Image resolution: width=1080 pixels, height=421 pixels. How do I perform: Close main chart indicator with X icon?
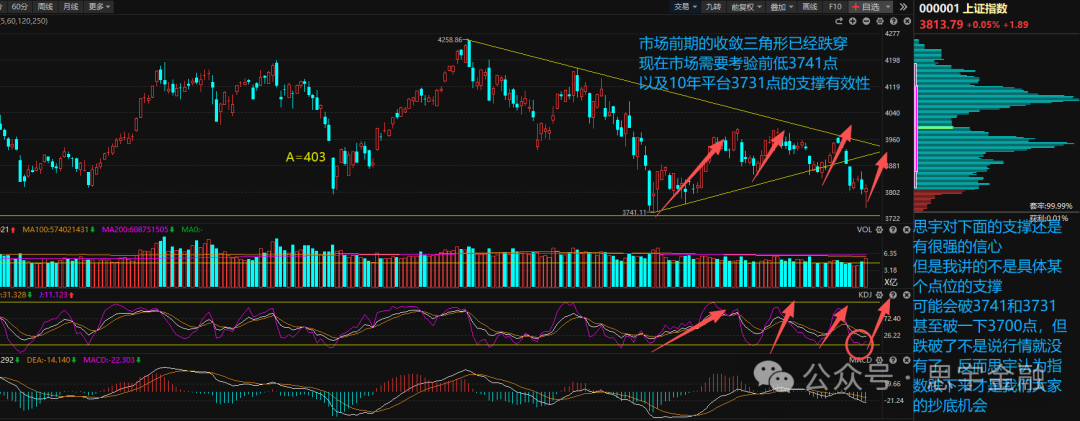906,21
